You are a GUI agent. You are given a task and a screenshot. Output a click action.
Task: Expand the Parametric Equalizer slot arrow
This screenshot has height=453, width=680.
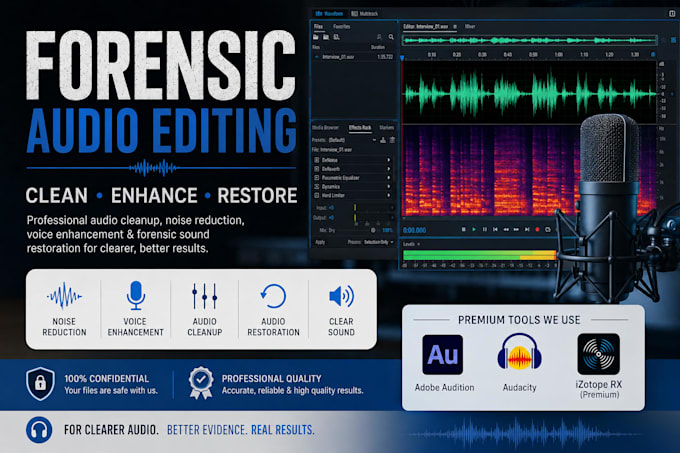[389, 178]
